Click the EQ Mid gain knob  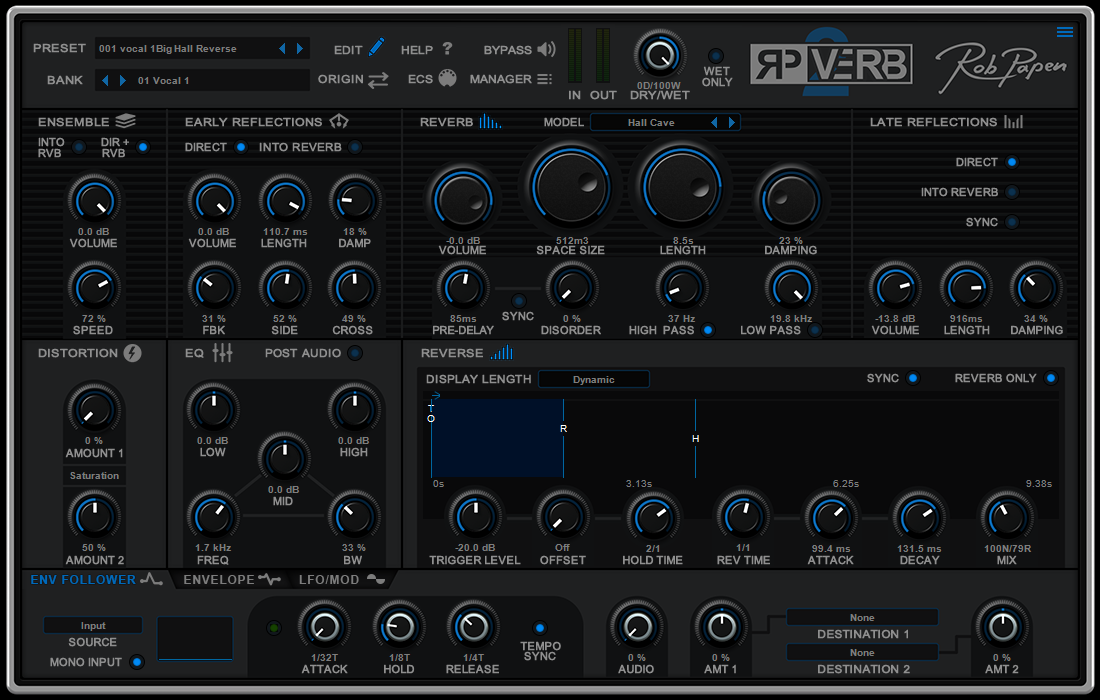pos(283,459)
